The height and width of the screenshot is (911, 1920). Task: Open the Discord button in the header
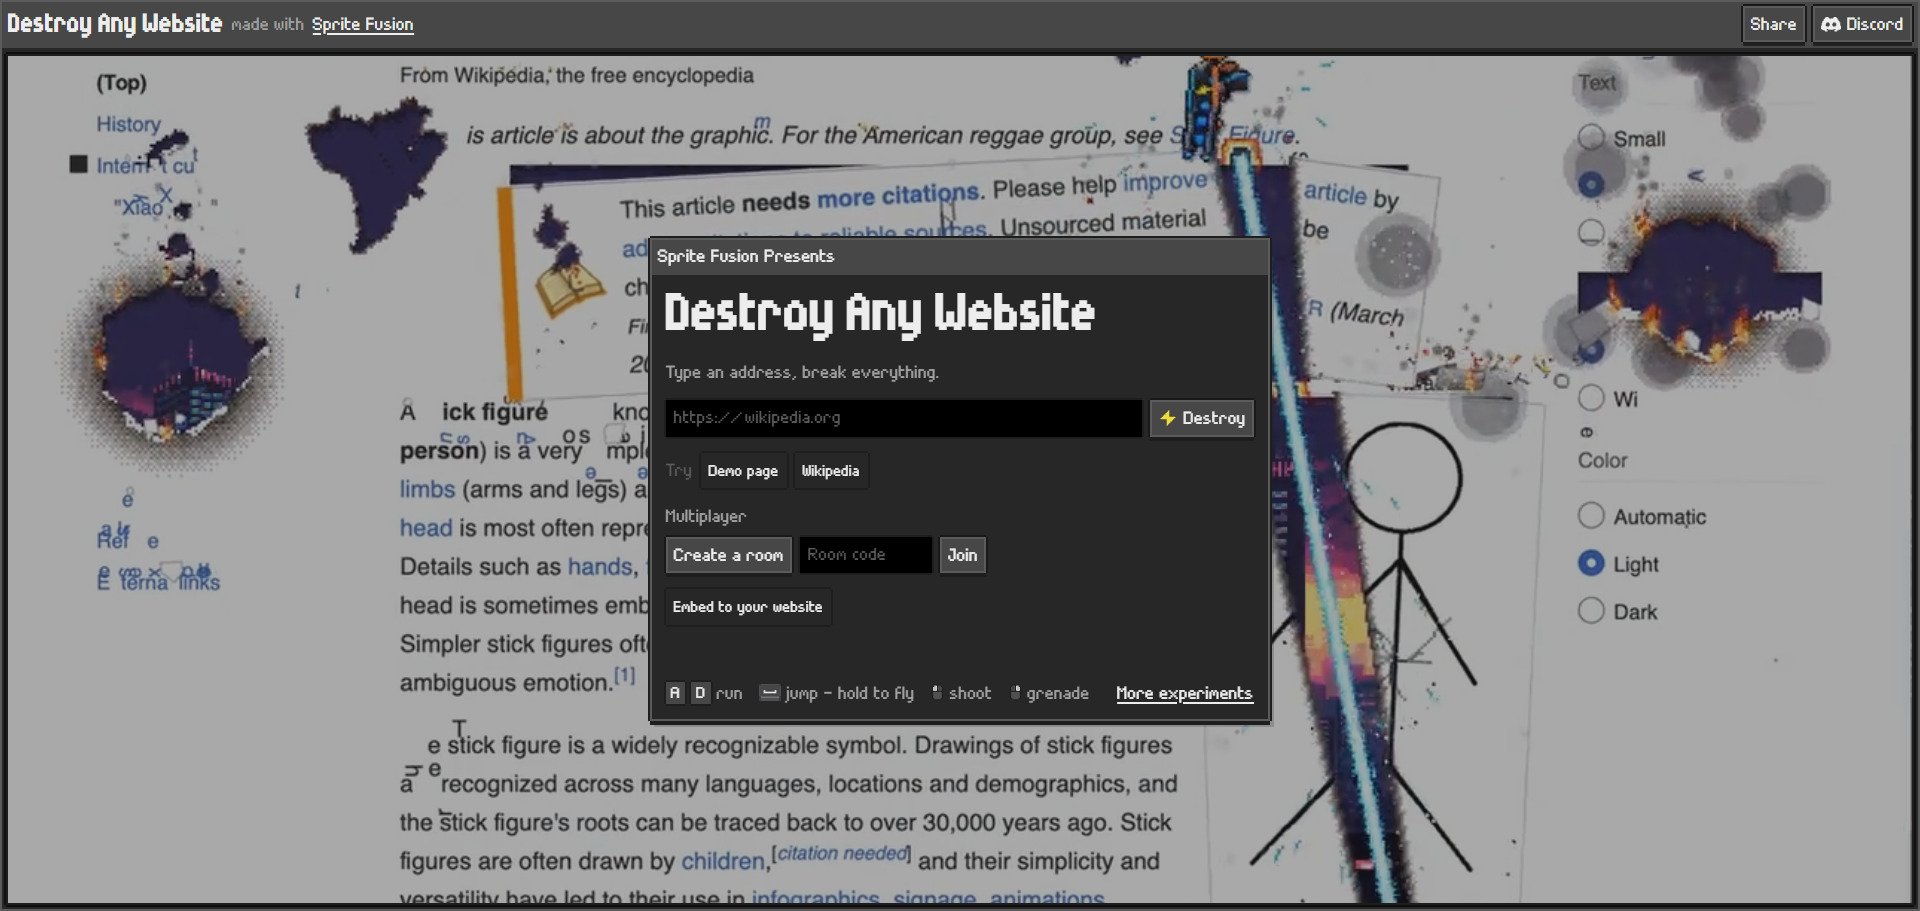1861,24
